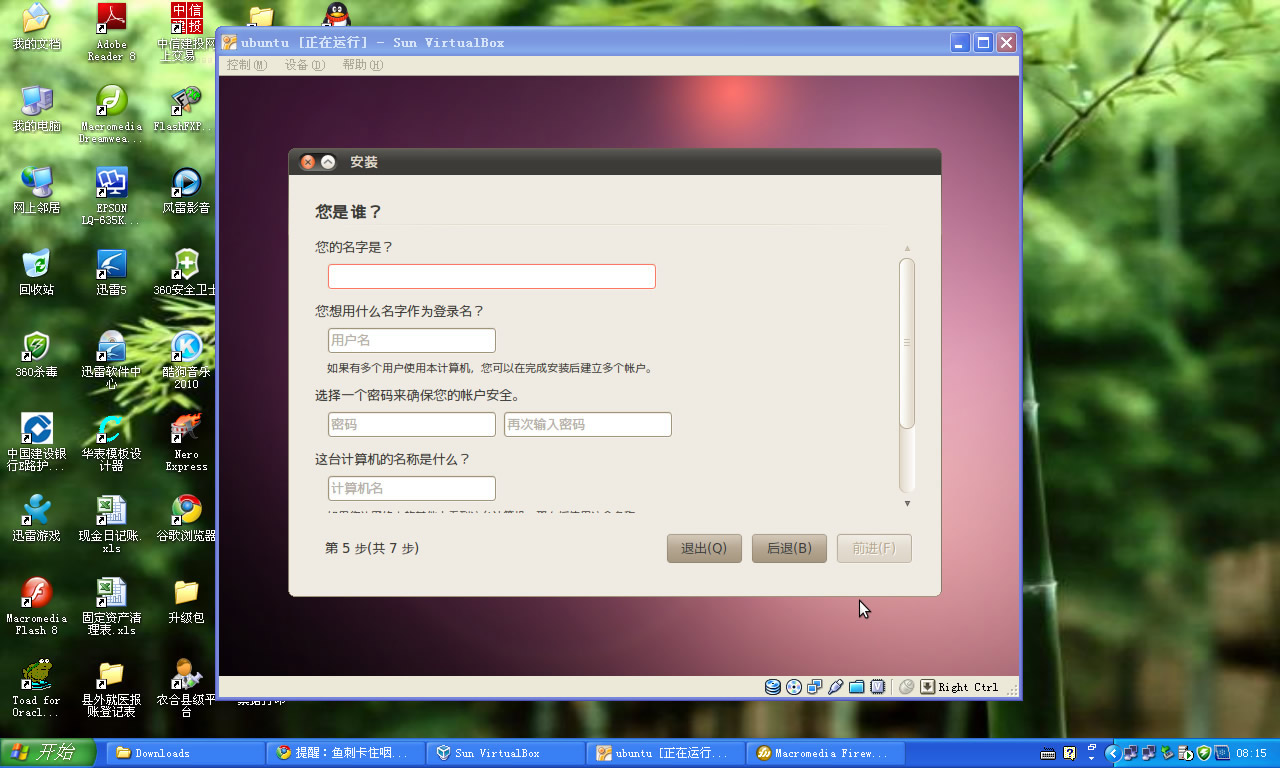
Task: Open the EPSON LQ-635K desktop shortcut
Action: (111, 197)
